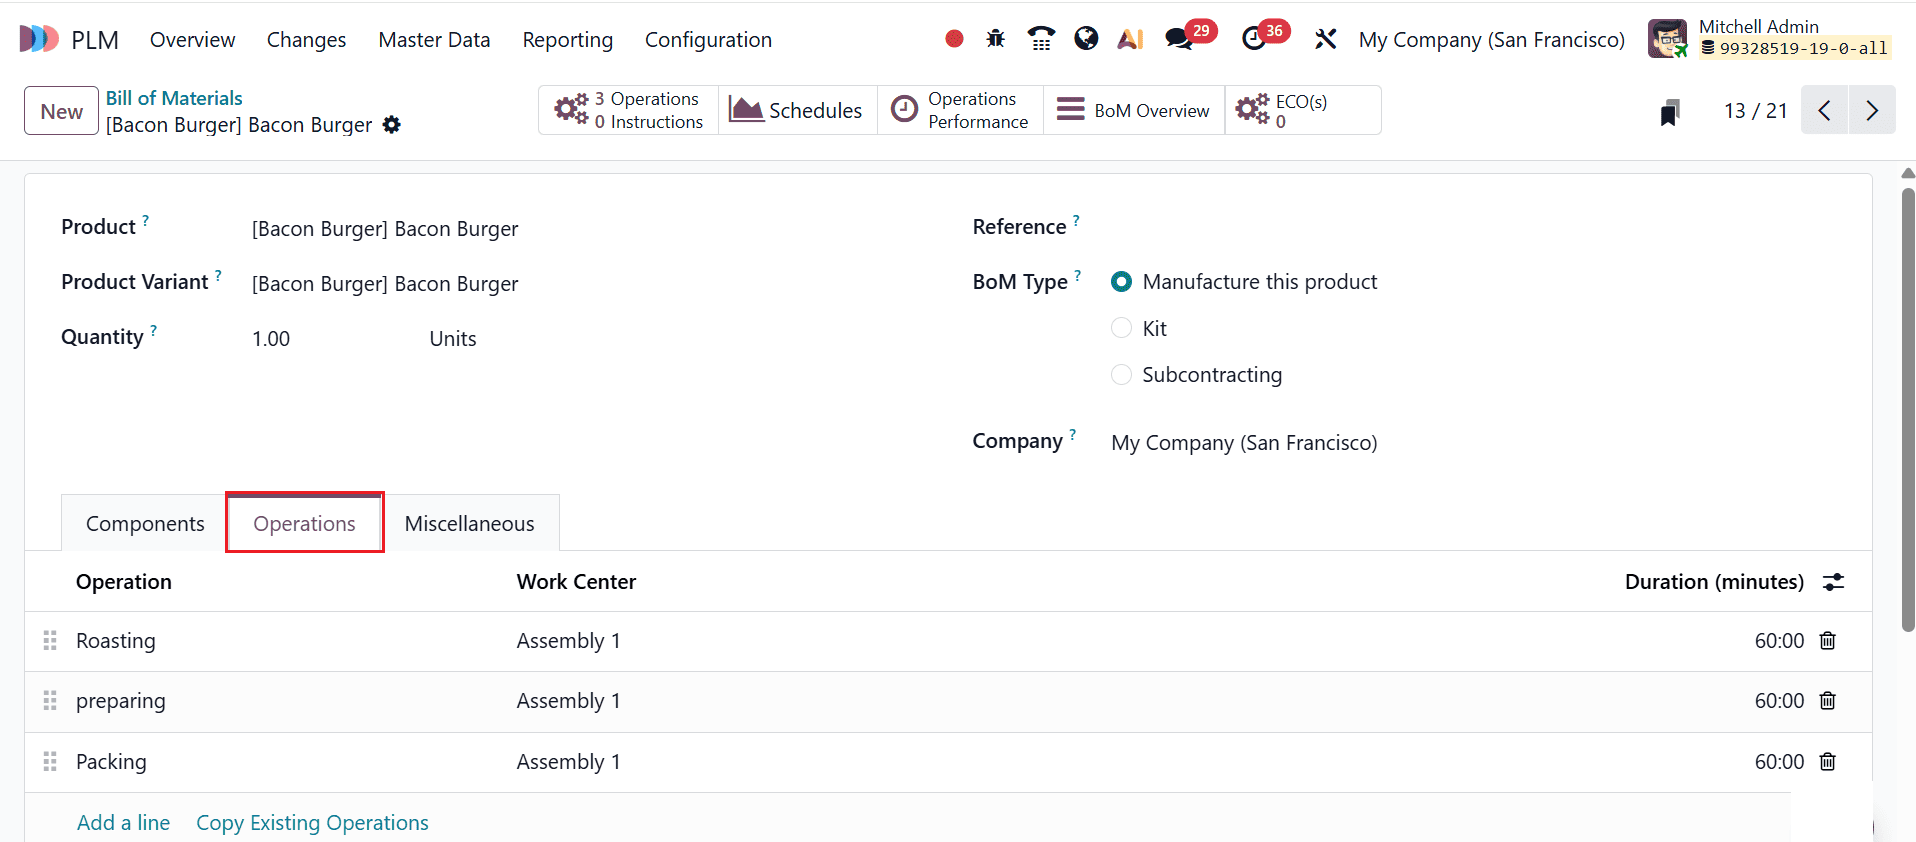The width and height of the screenshot is (1916, 842).
Task: Click Mitchell Admin avatar
Action: (1667, 39)
